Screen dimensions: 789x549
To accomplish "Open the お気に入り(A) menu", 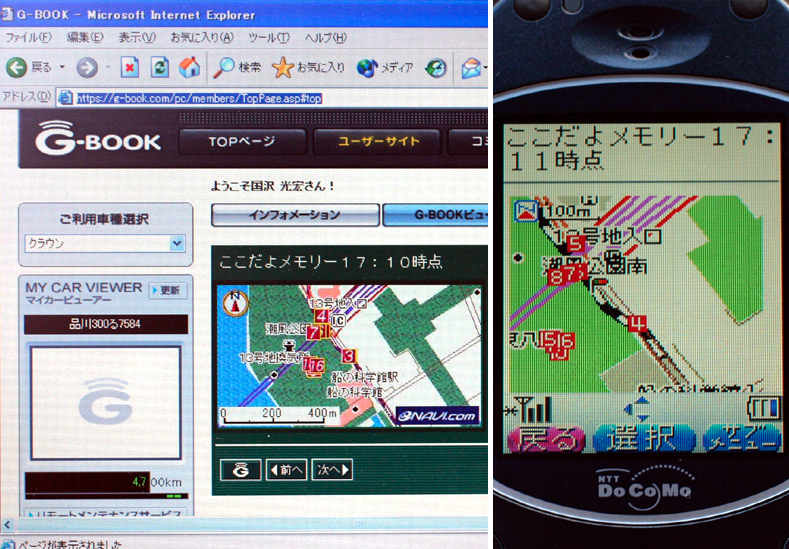I will tap(202, 38).
